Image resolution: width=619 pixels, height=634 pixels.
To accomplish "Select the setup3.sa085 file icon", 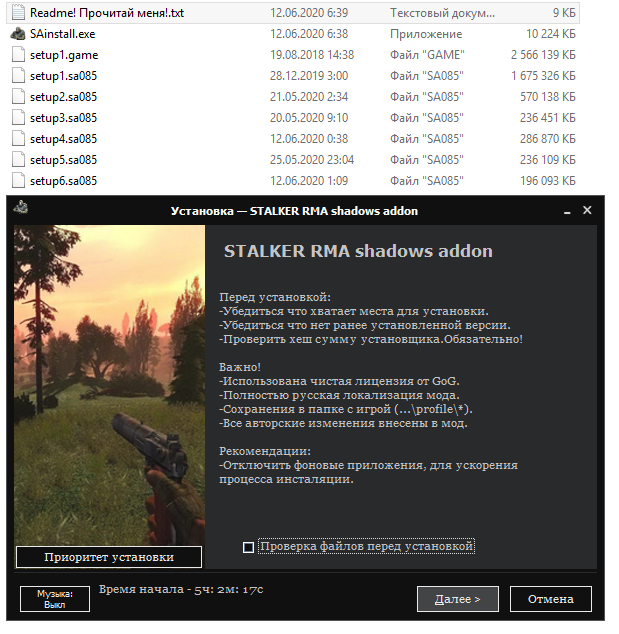I will [x=18, y=118].
